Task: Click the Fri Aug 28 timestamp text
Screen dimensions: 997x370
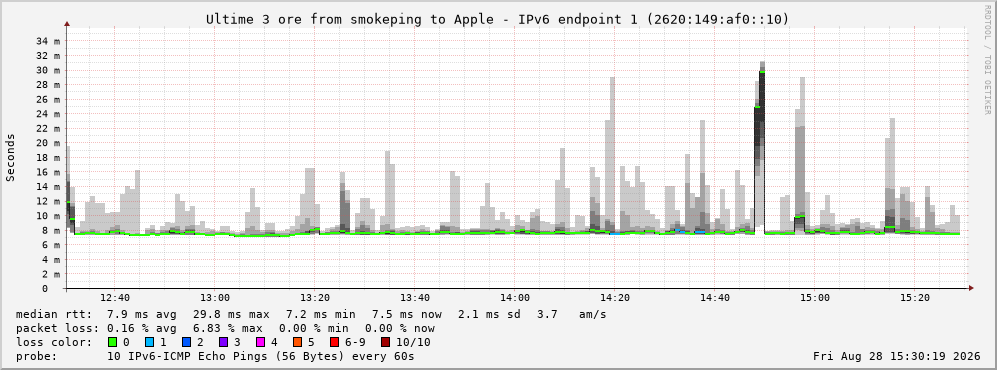Action: pyautogui.click(x=897, y=356)
